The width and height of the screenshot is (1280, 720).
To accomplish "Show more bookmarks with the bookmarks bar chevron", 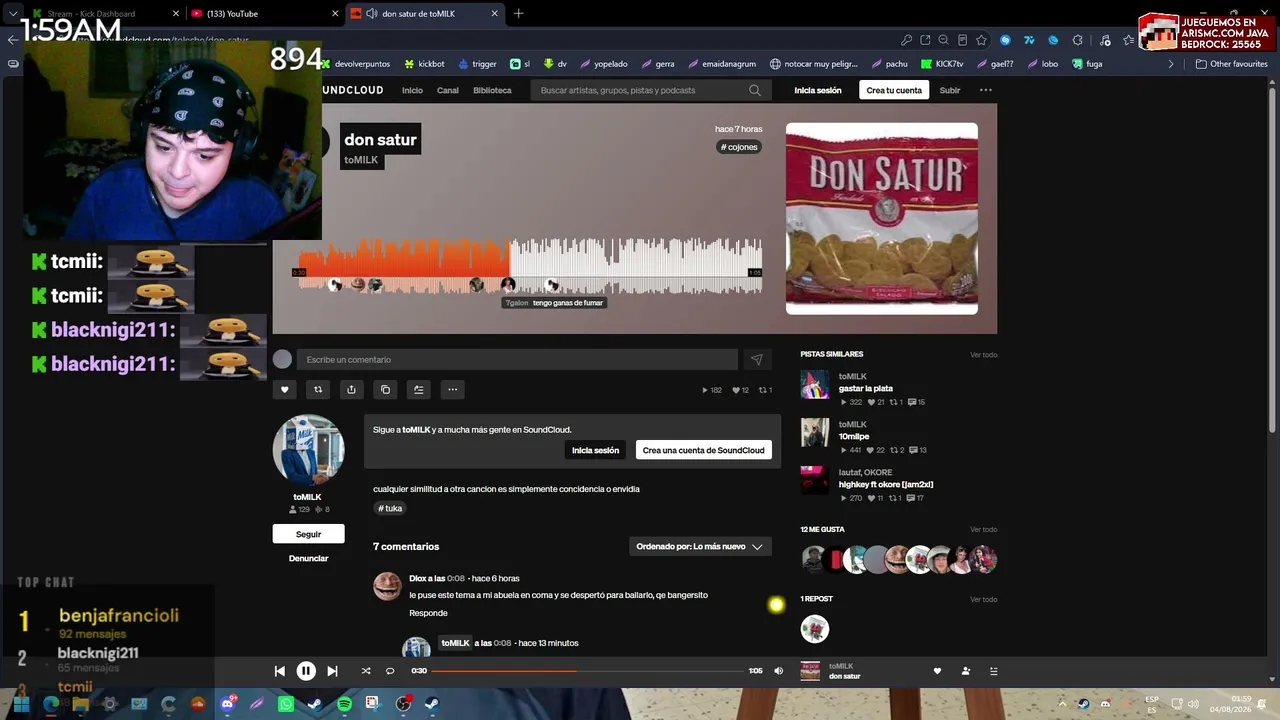I will [1171, 64].
